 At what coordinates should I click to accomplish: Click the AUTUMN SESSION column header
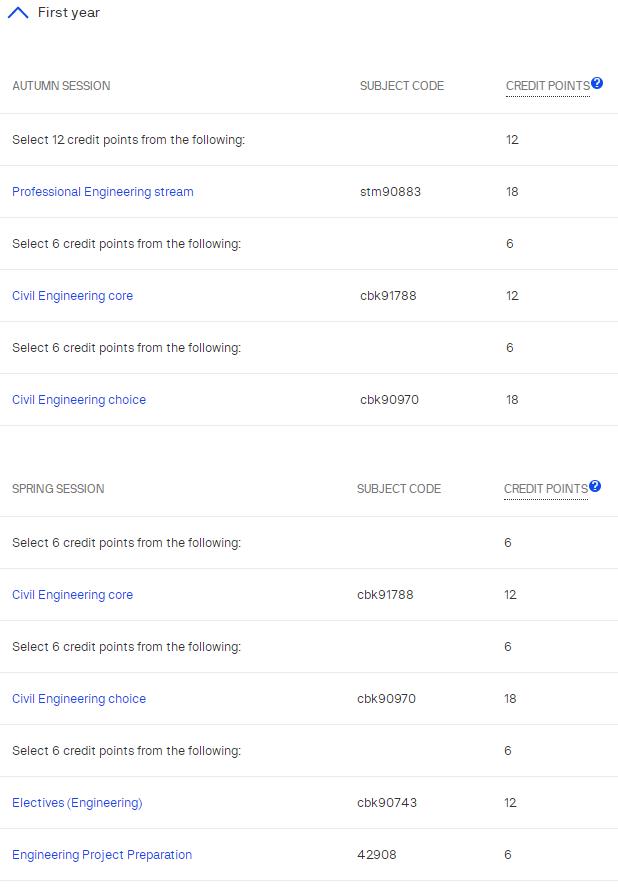(x=61, y=86)
